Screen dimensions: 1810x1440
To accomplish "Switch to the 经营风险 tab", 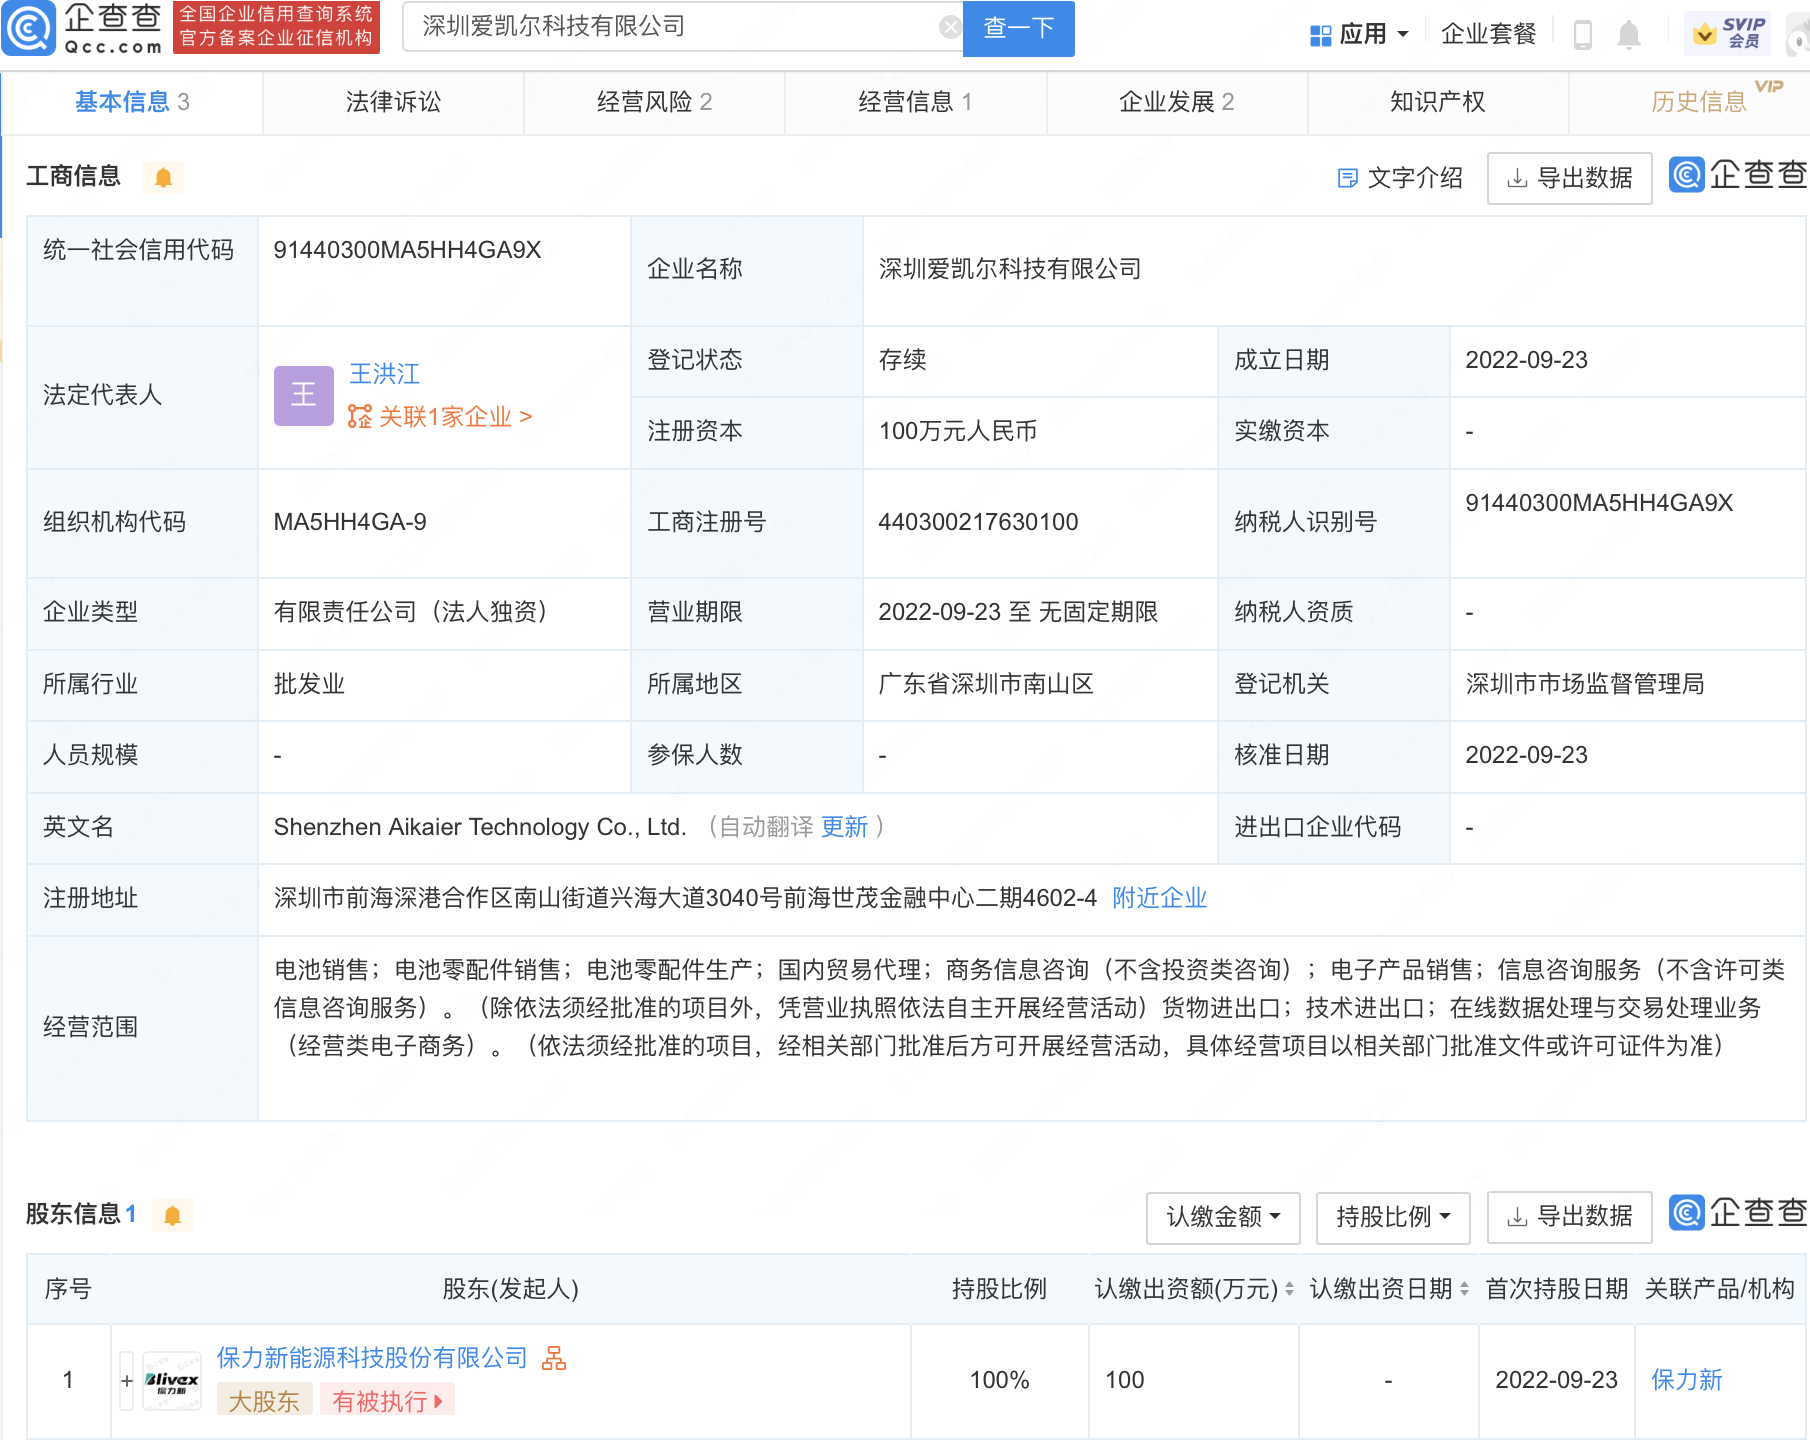I will 654,102.
